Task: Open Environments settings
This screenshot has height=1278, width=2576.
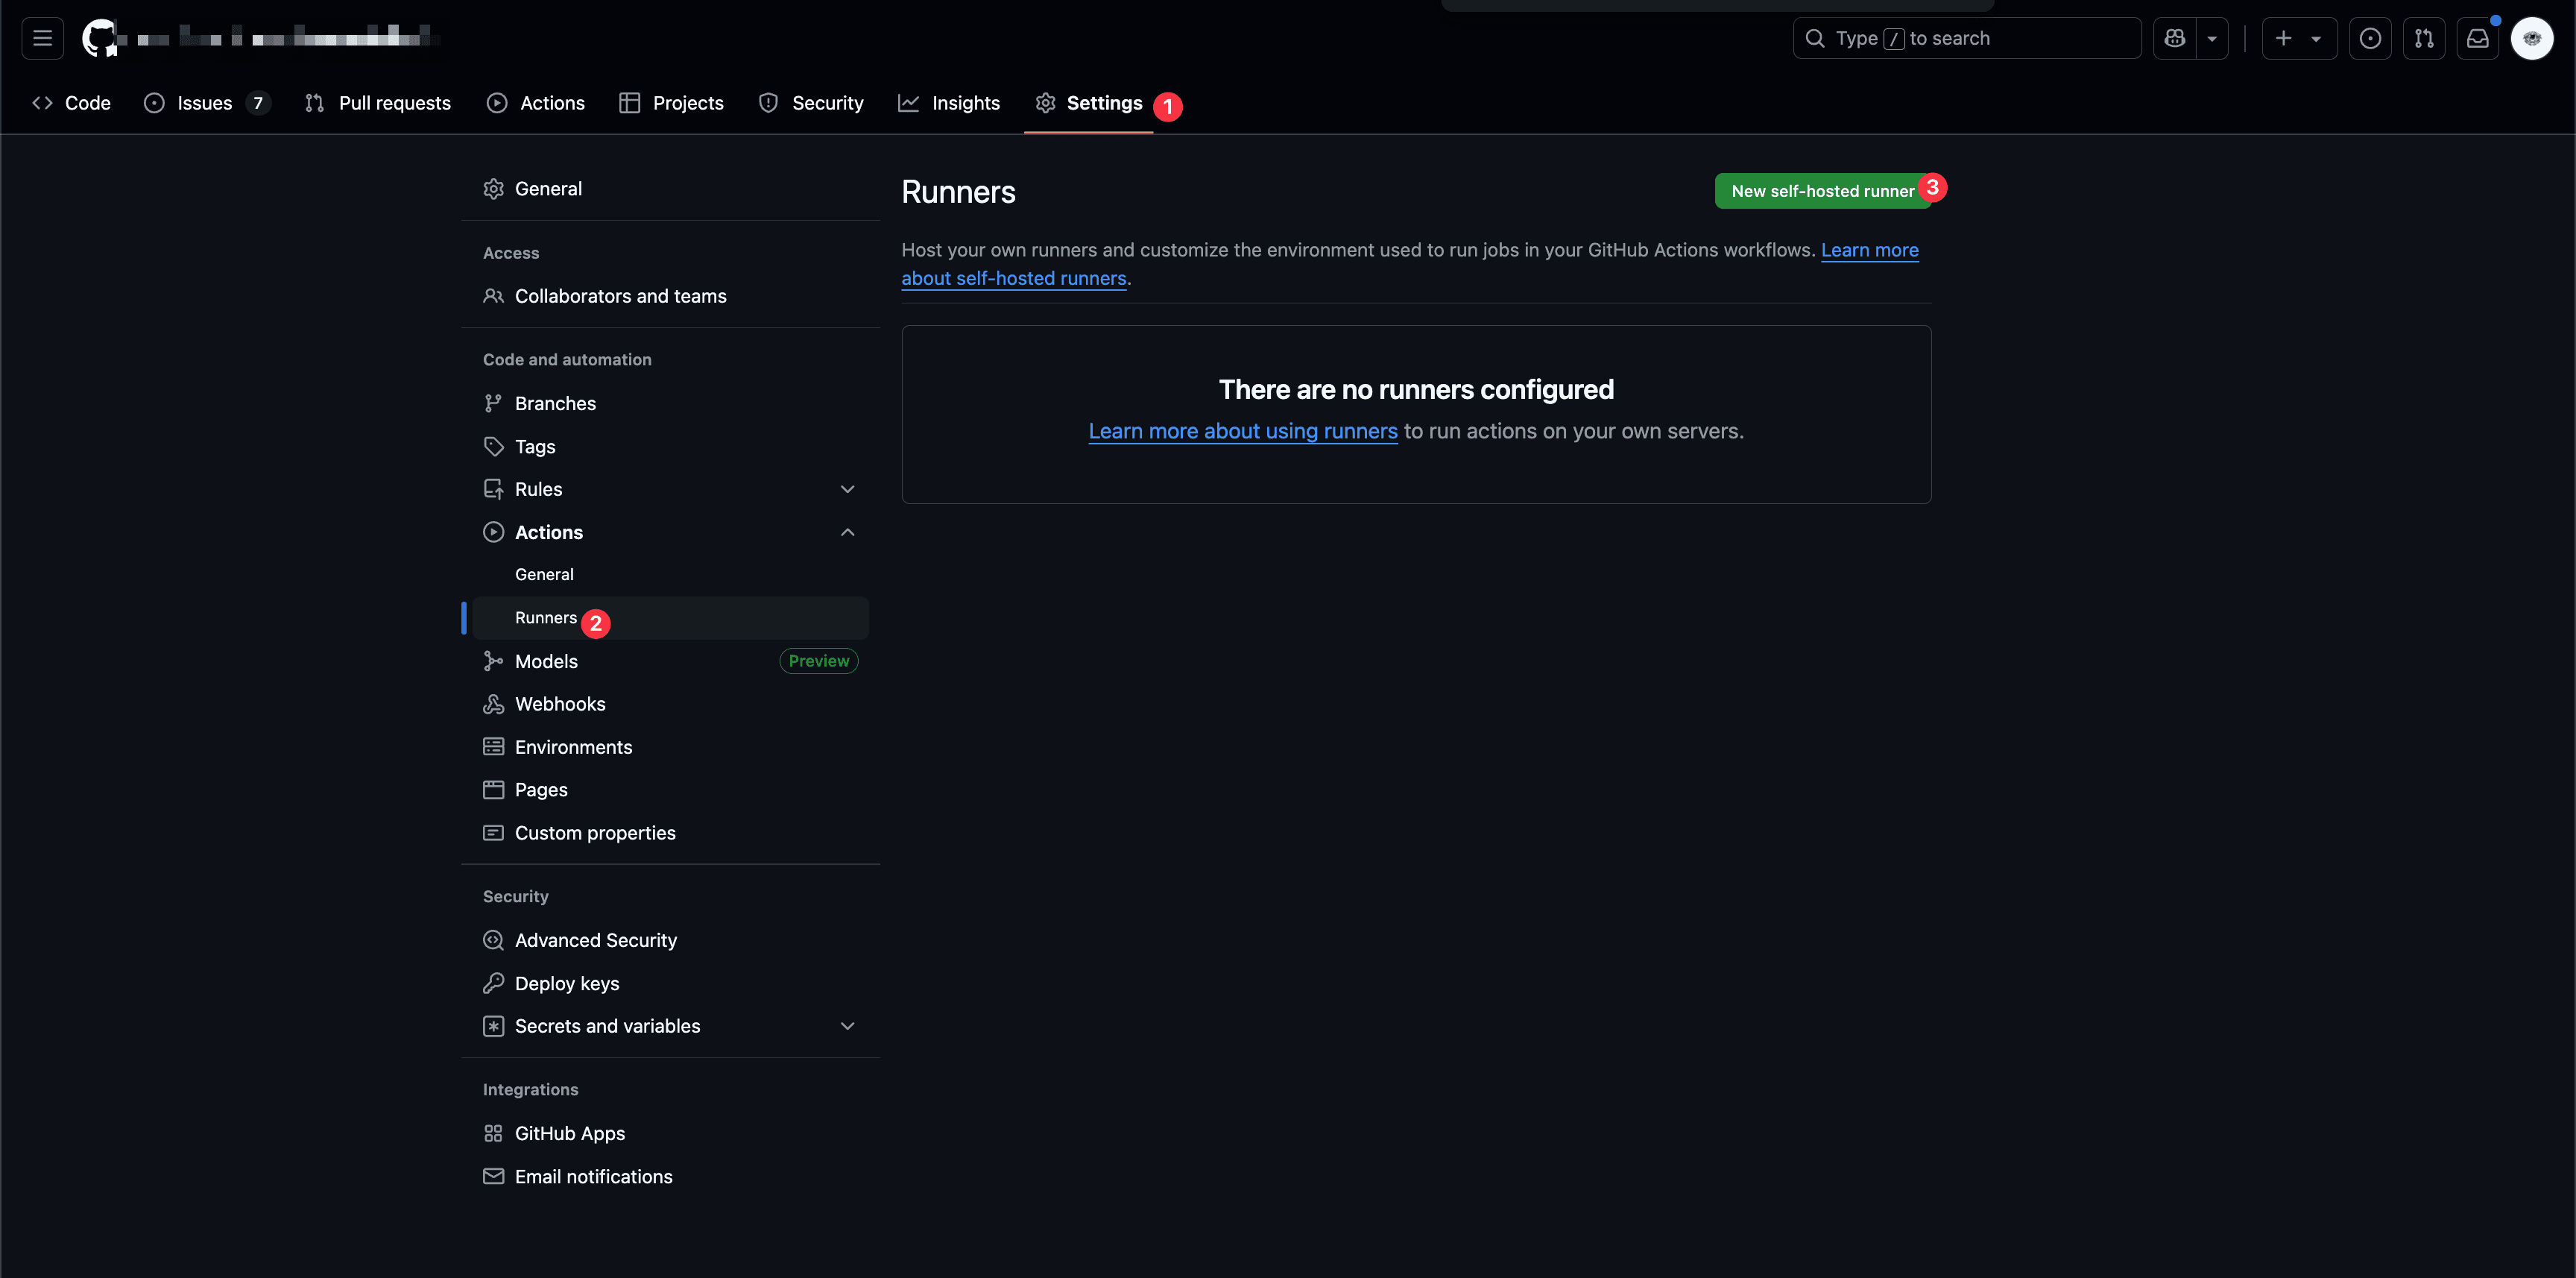Action: pos(670,747)
